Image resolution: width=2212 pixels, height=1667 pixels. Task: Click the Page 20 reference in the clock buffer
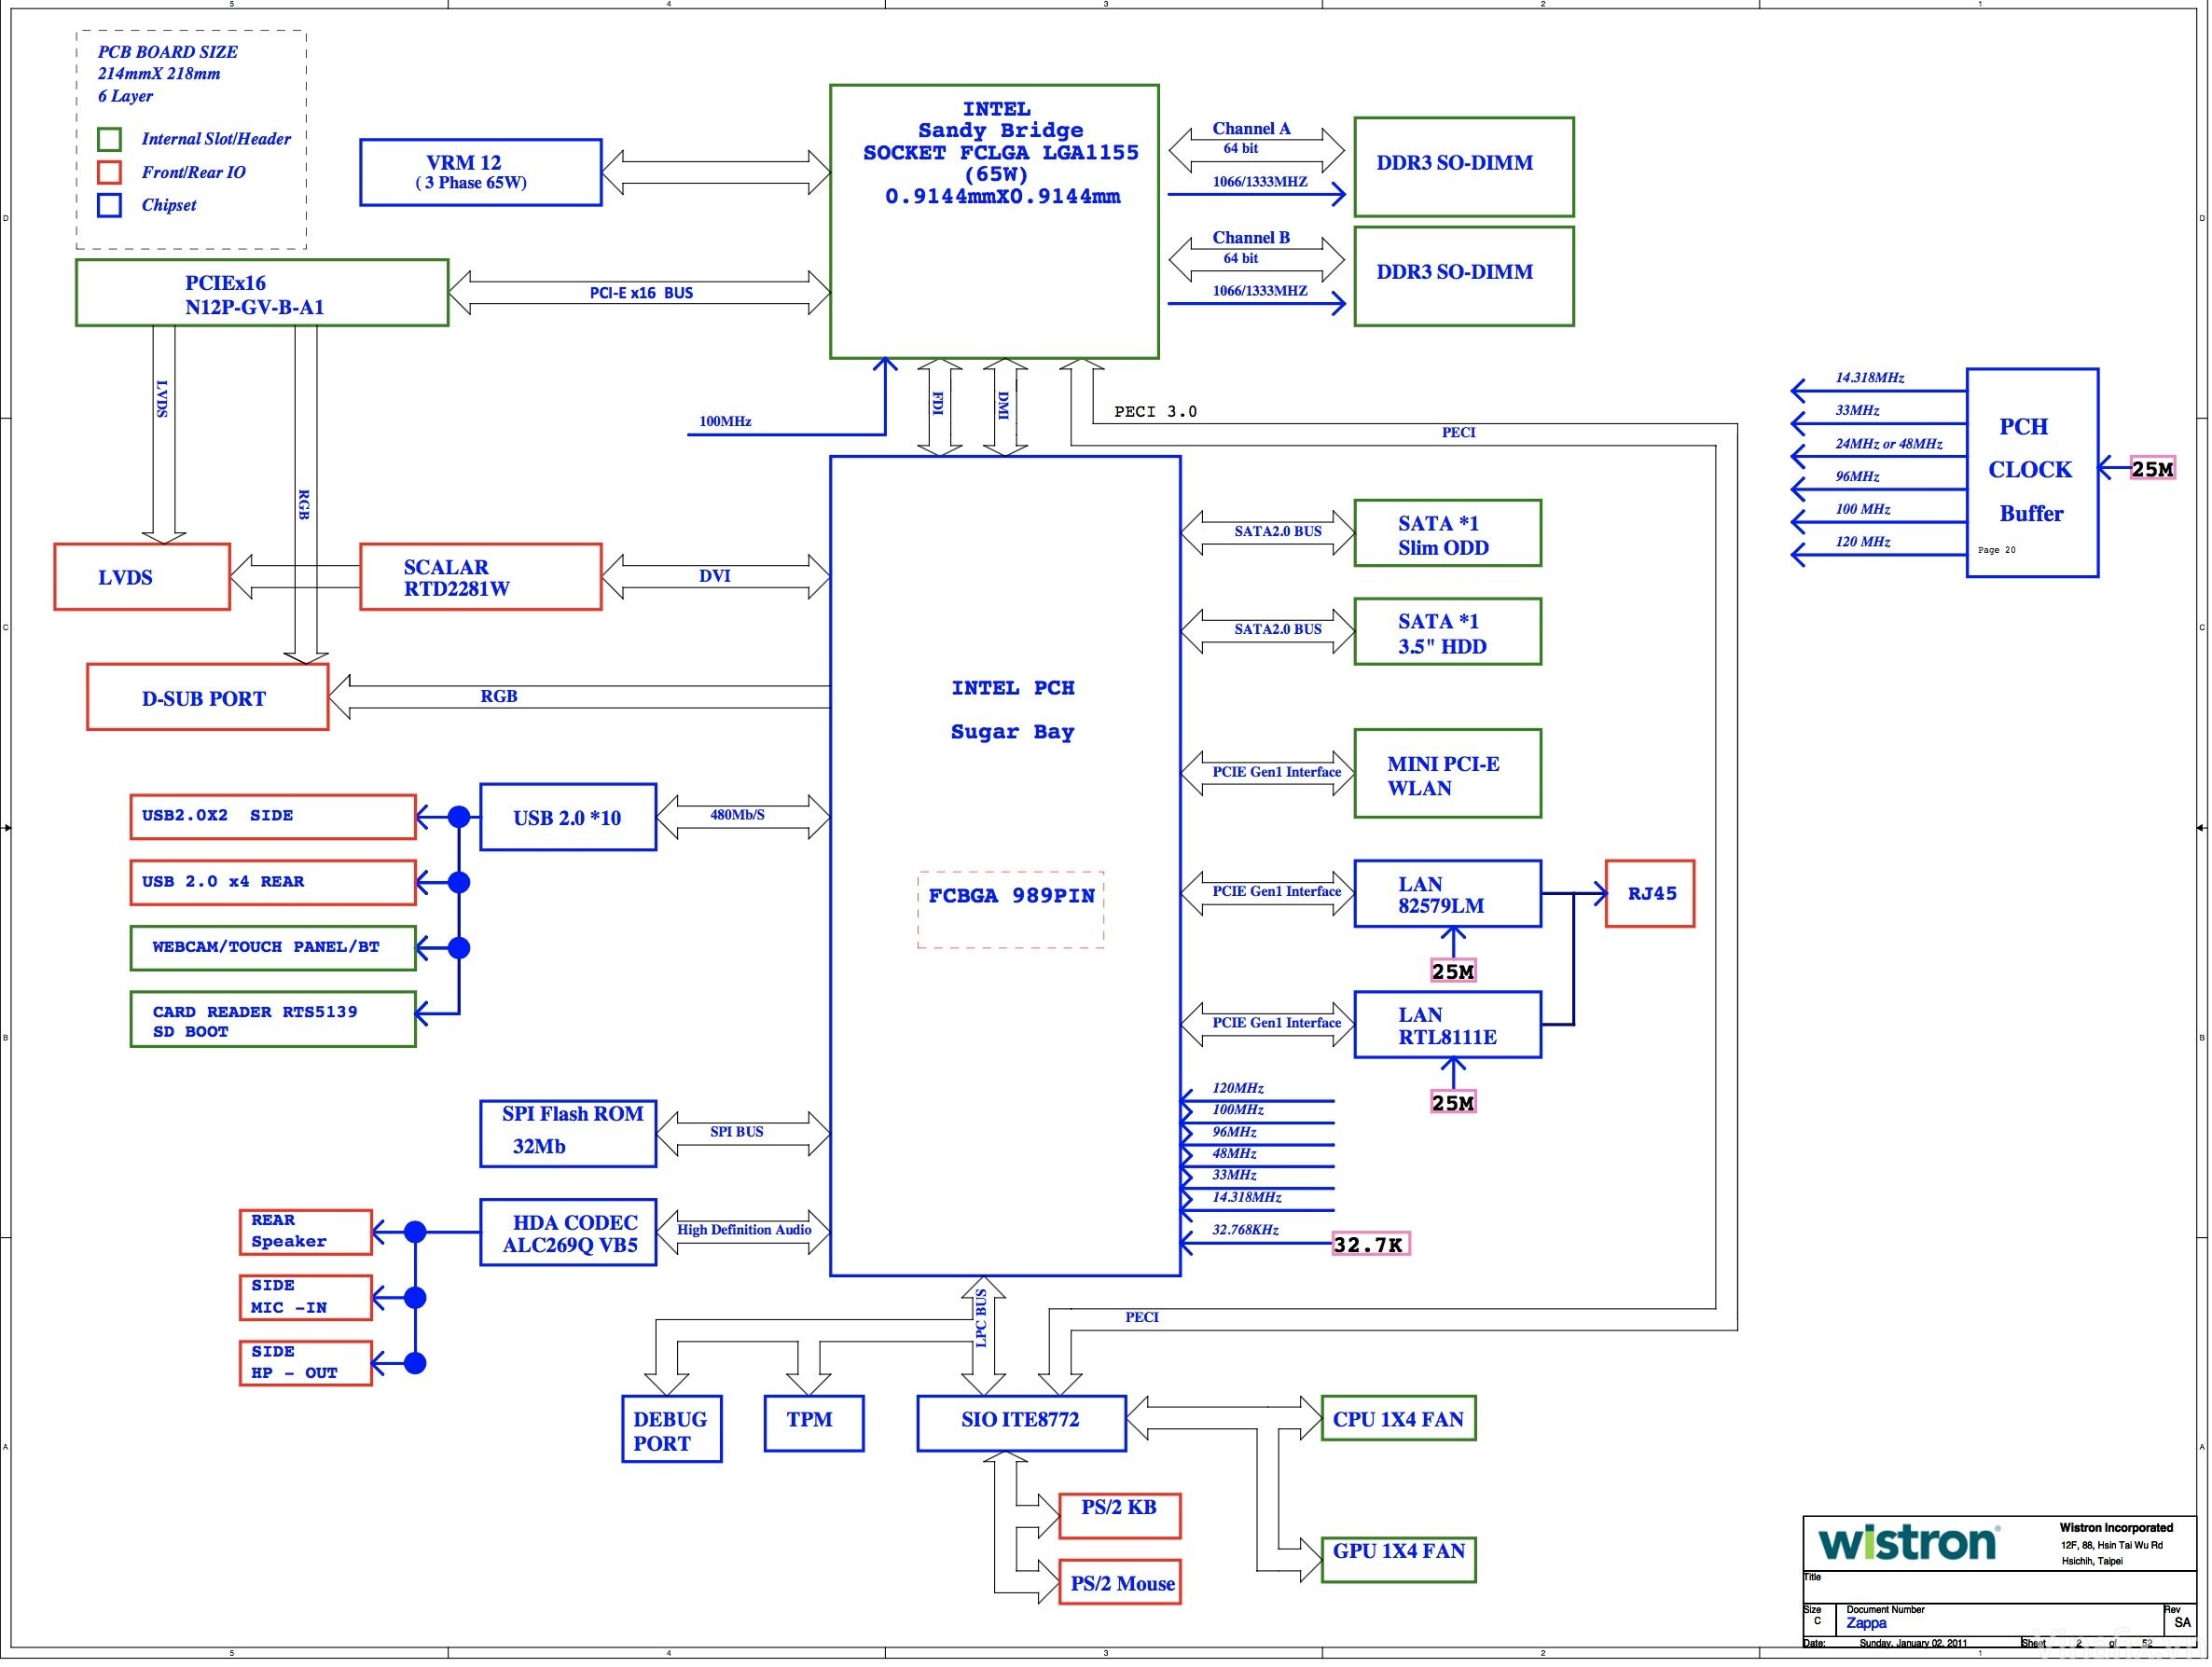(x=1997, y=550)
